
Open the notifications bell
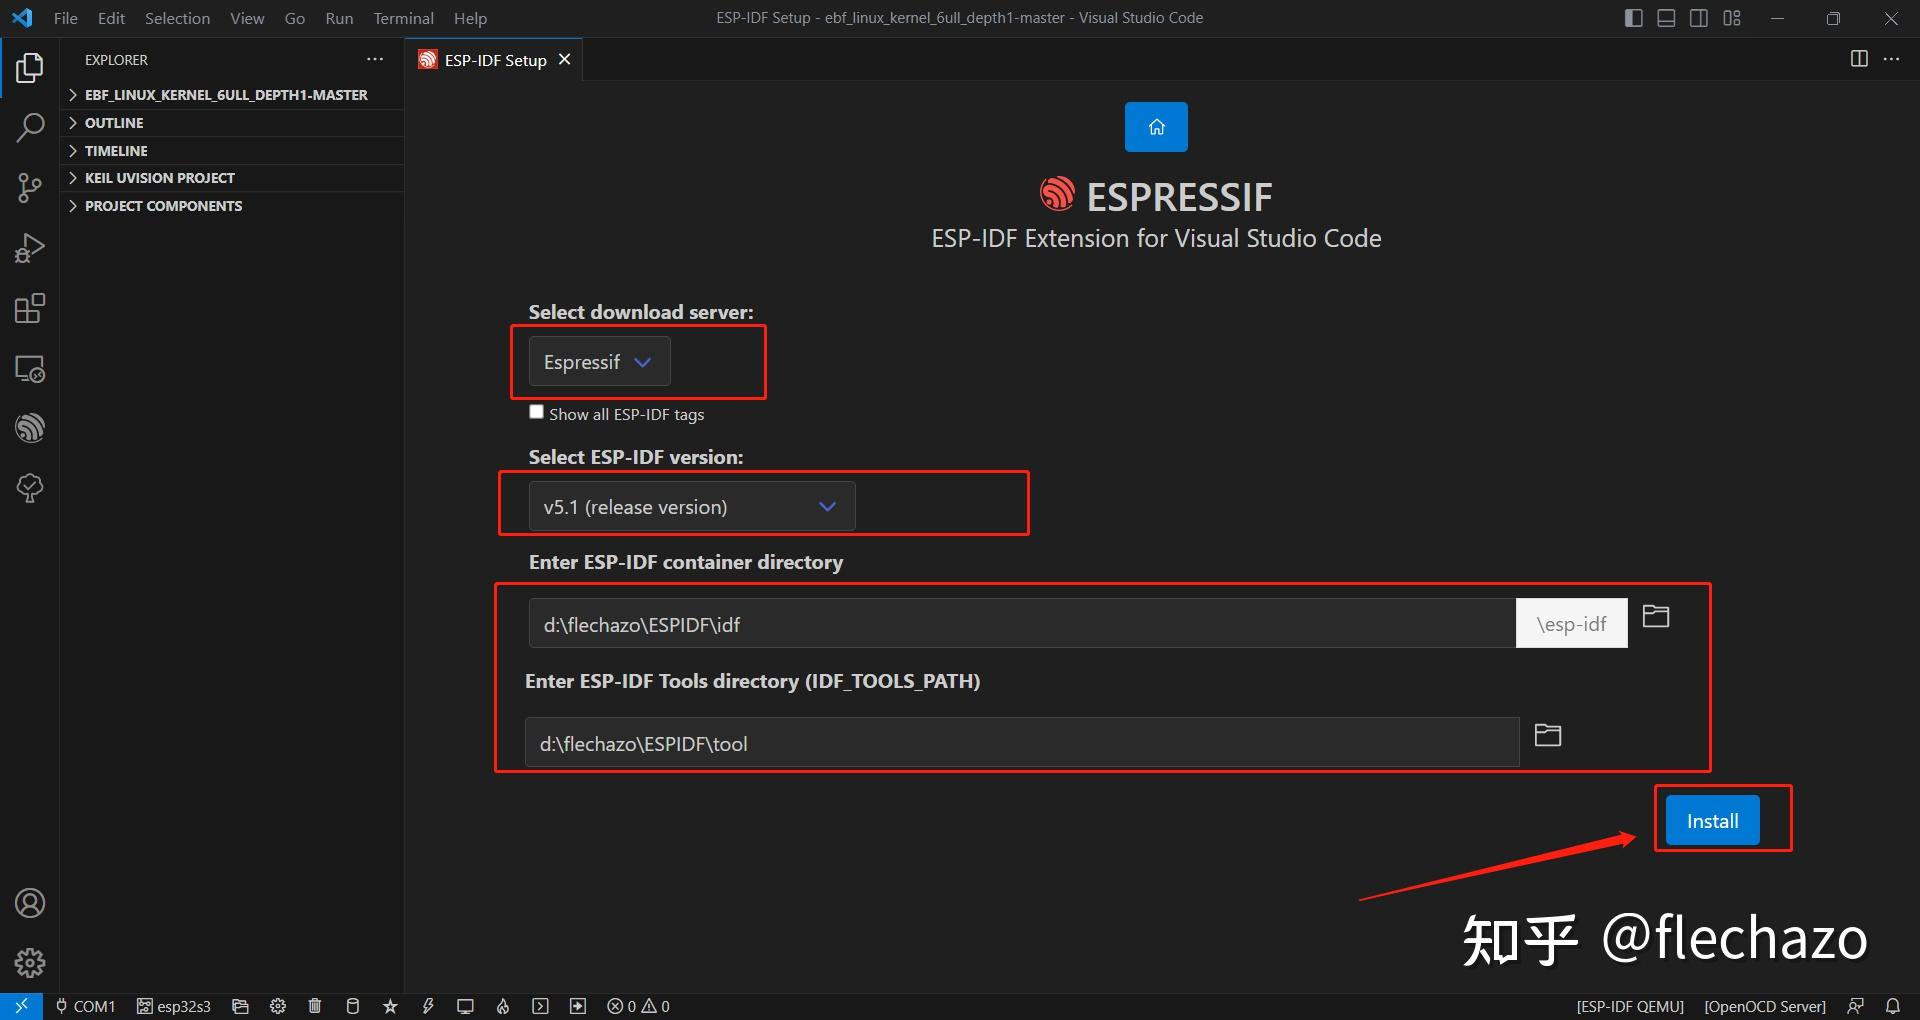[x=1893, y=1006]
